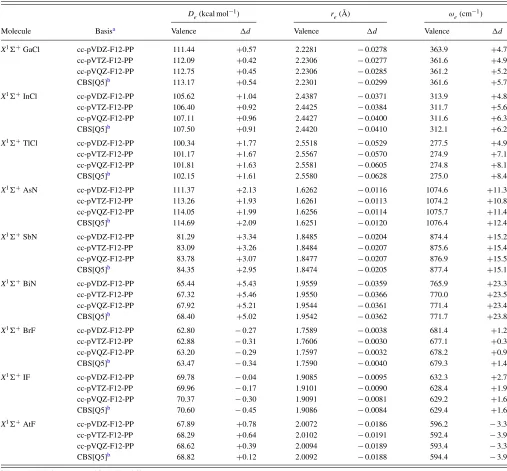The image size is (507, 471).
Task: Click the re Δd value −0.0278
Action: point(373,50)
